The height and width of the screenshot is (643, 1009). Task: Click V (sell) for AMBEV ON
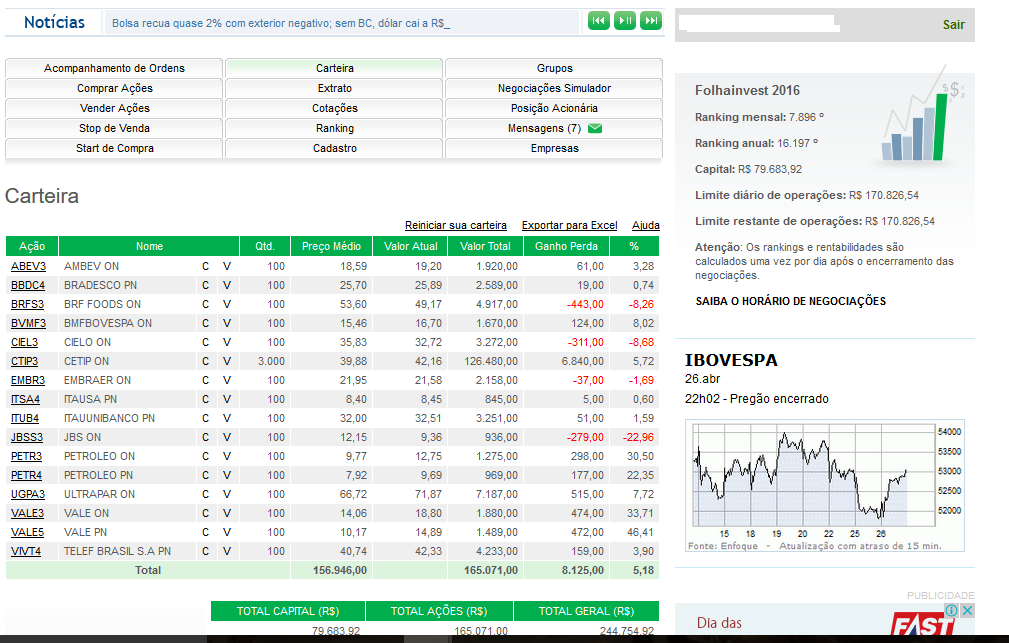(227, 266)
